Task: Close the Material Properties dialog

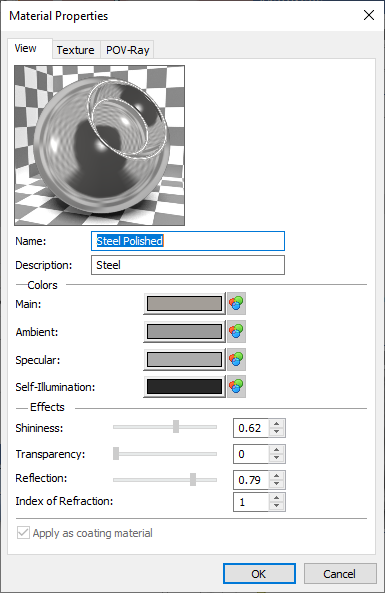Action: click(x=369, y=15)
